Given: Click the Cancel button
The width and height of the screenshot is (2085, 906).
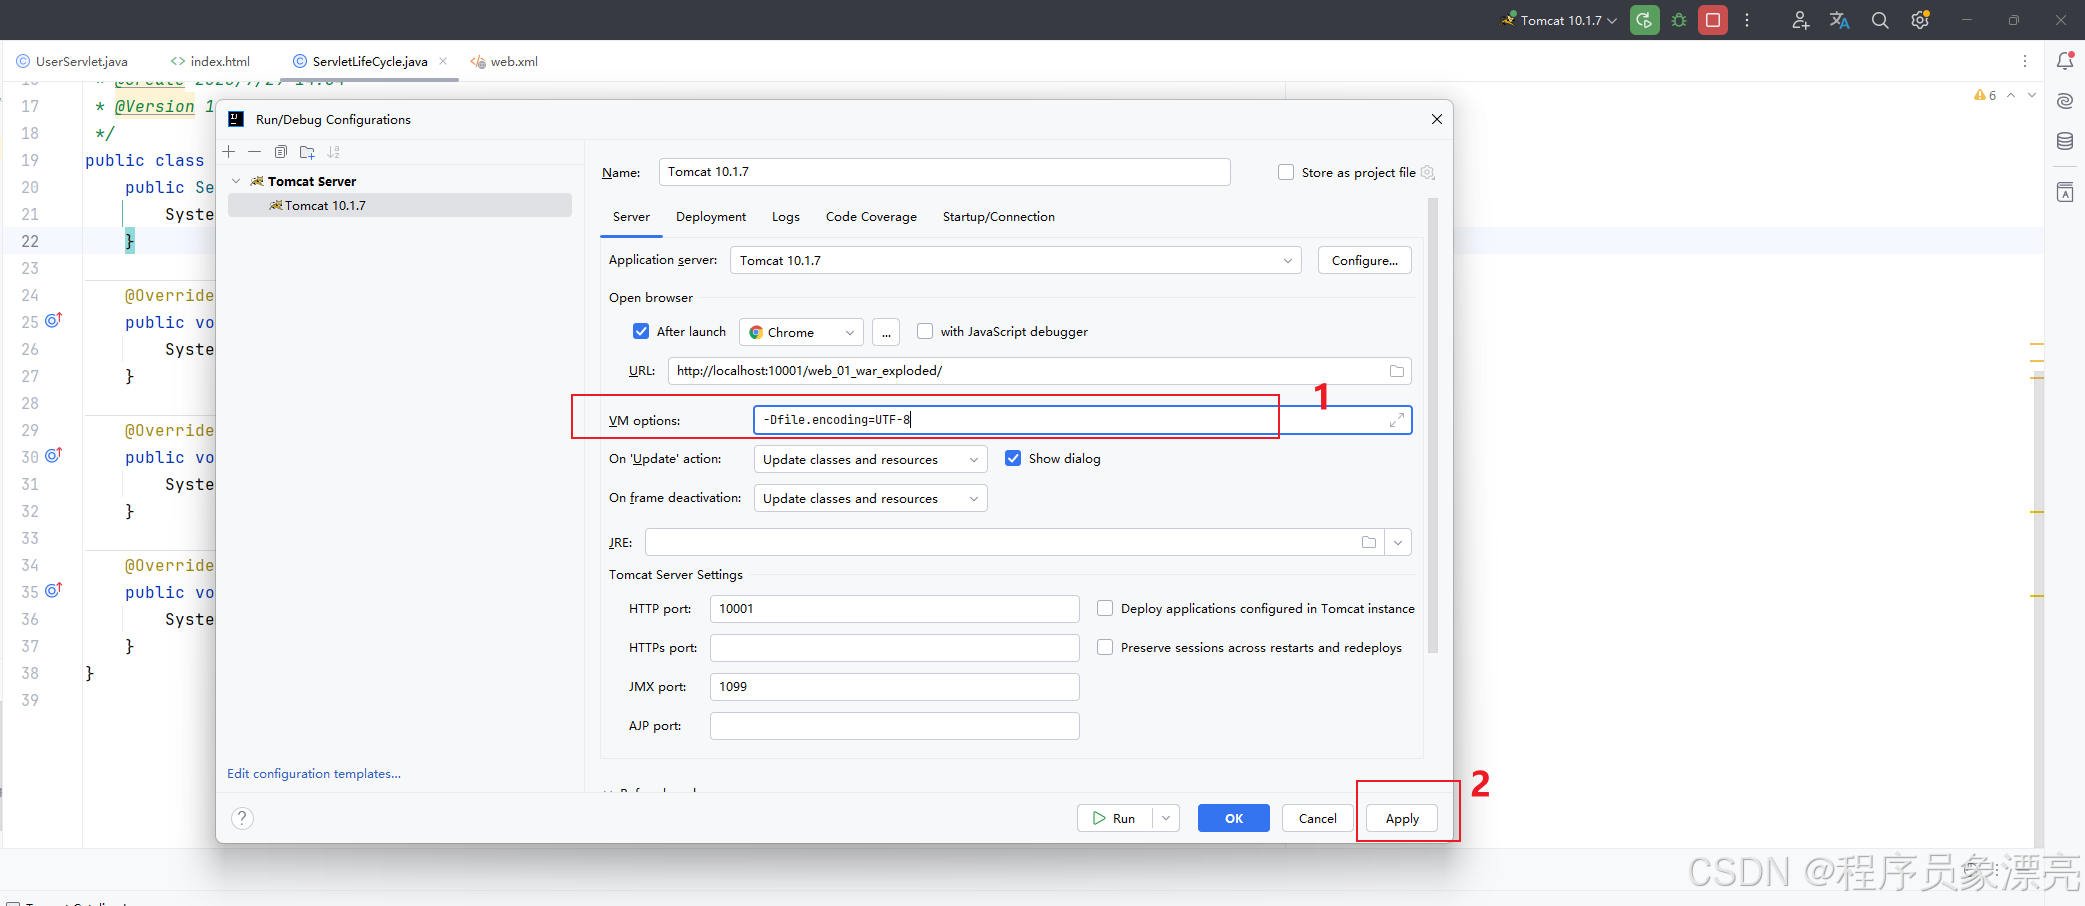Looking at the screenshot, I should click(1318, 818).
